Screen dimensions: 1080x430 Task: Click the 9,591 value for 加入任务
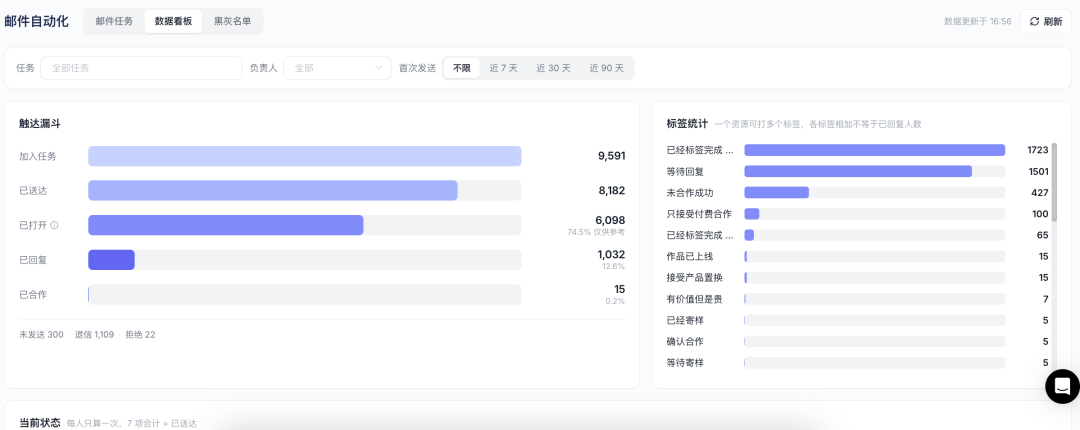click(611, 156)
